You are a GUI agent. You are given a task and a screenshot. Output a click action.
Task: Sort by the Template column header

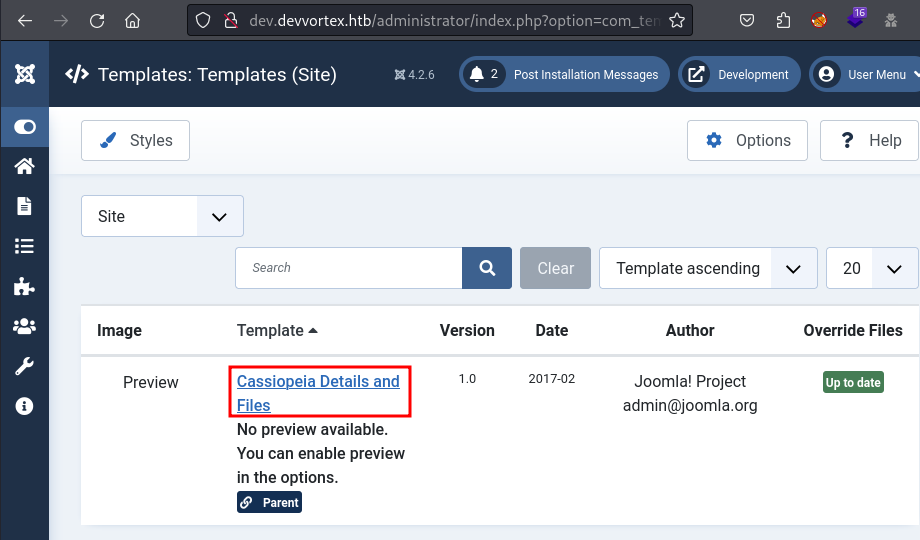[277, 330]
